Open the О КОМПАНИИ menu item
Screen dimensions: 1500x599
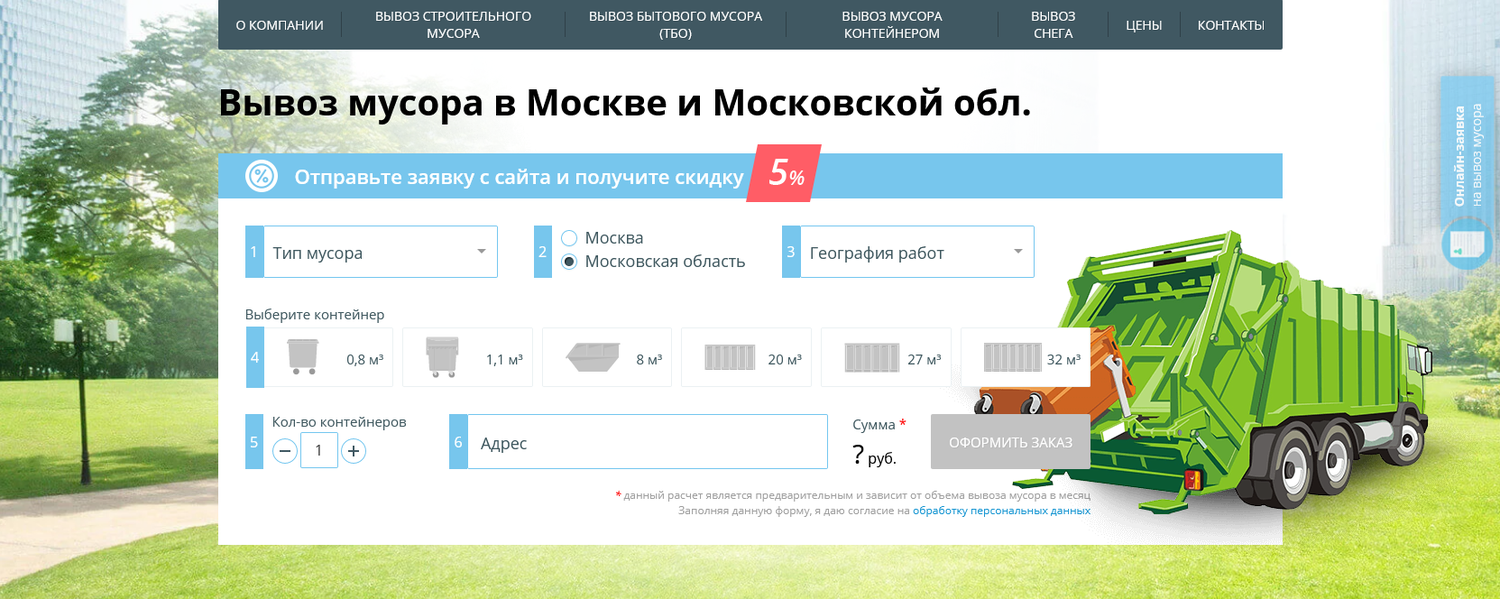[279, 25]
